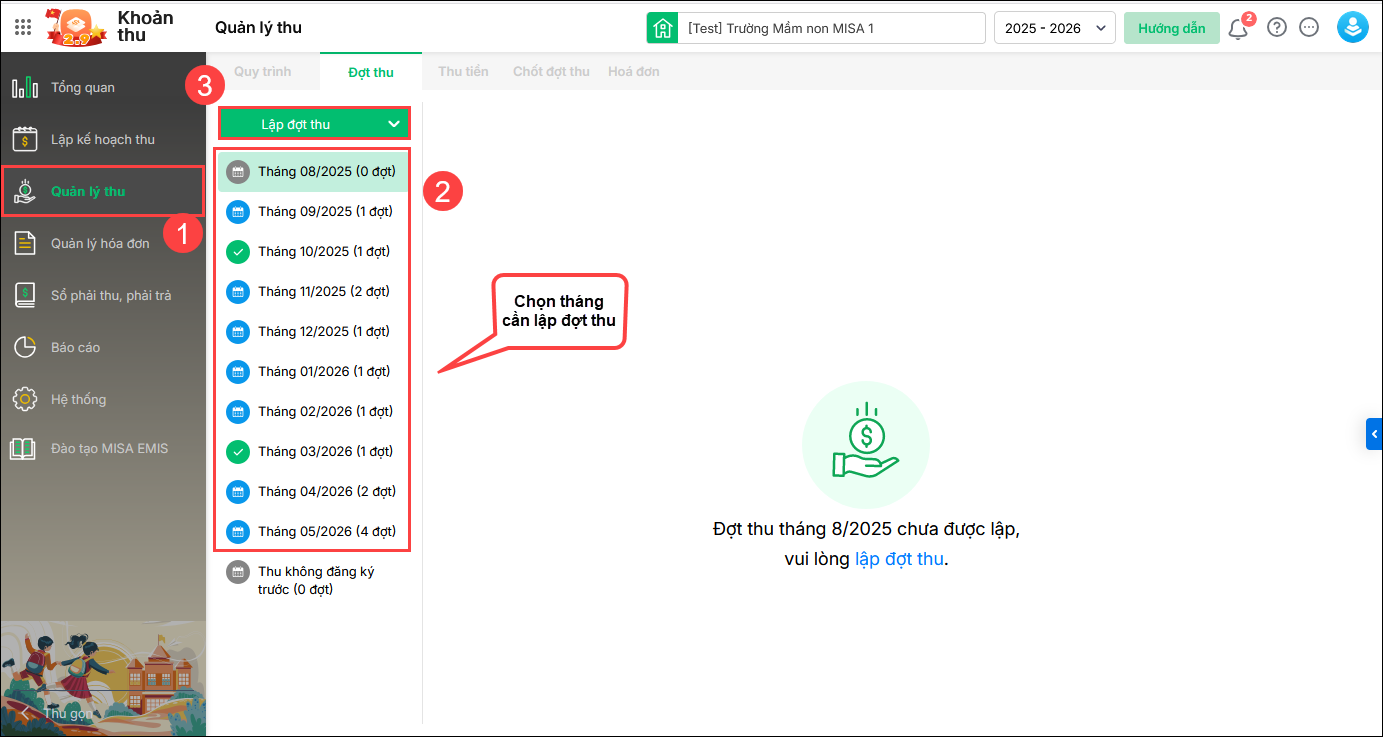Click the Khoản thu app logo
The height and width of the screenshot is (737, 1383).
(78, 27)
